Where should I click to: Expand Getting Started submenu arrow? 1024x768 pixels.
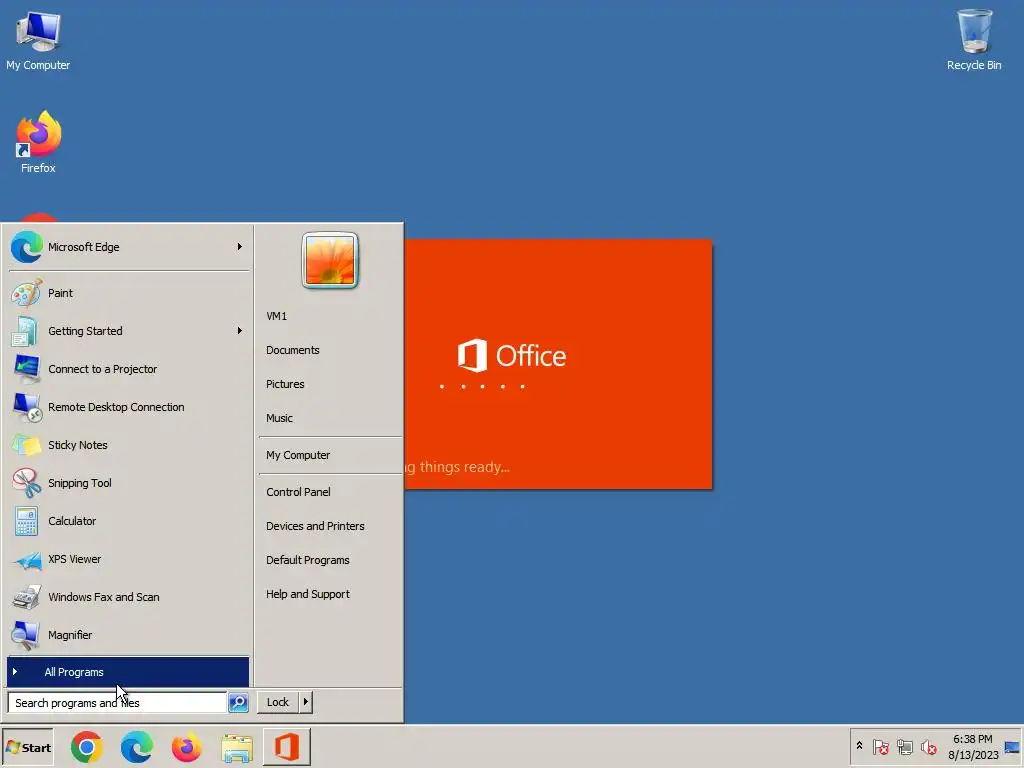coord(240,331)
